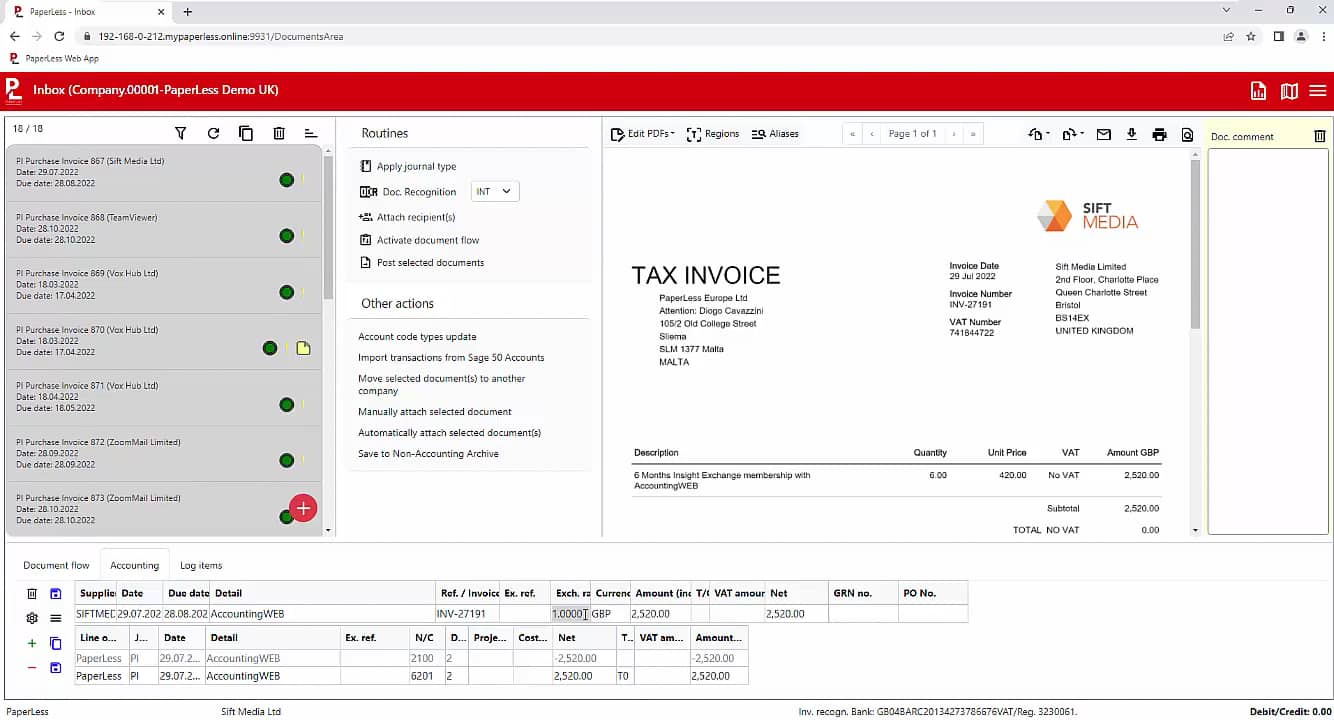Download the displayed PDF document

(x=1132, y=134)
